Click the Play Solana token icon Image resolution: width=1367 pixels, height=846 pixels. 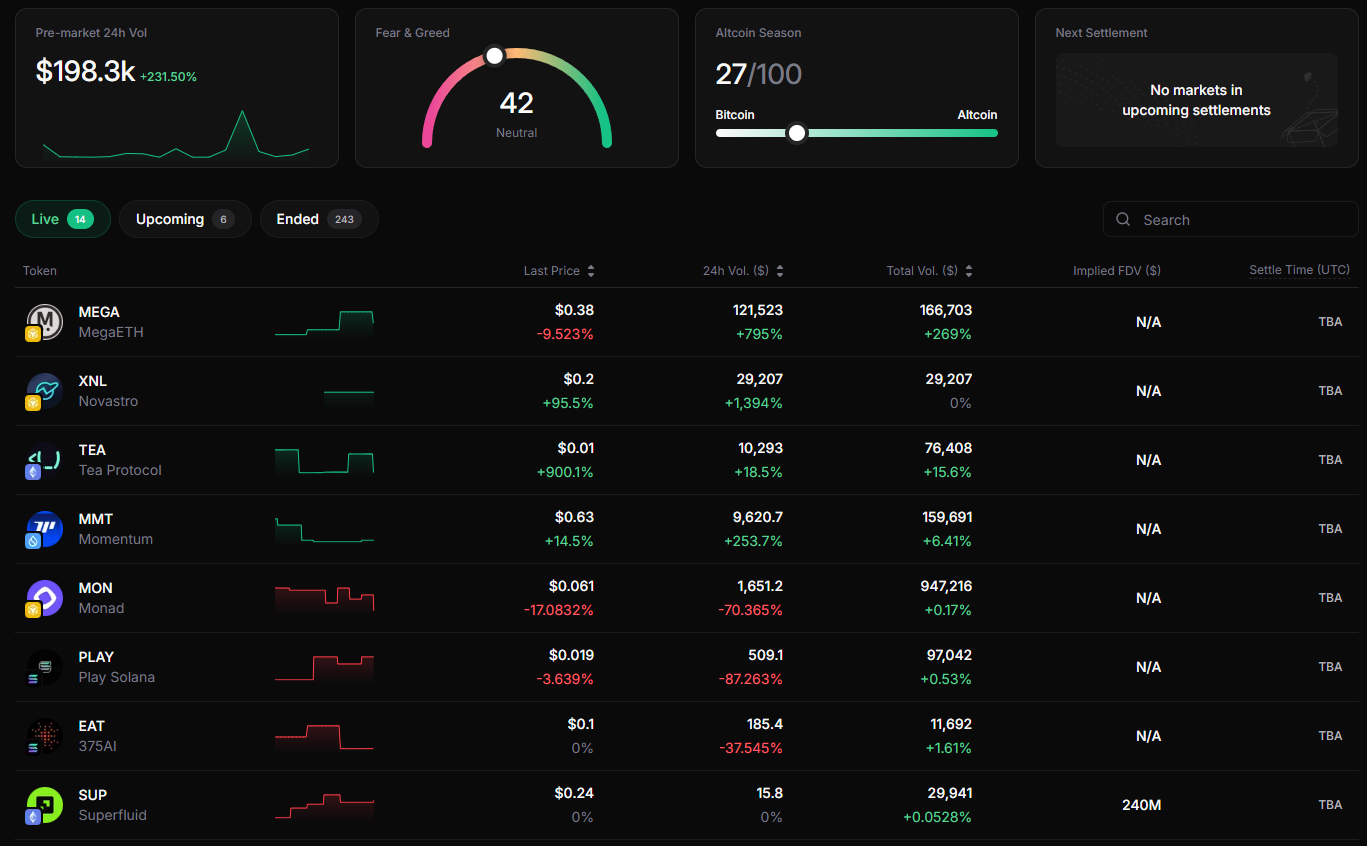[x=44, y=666]
